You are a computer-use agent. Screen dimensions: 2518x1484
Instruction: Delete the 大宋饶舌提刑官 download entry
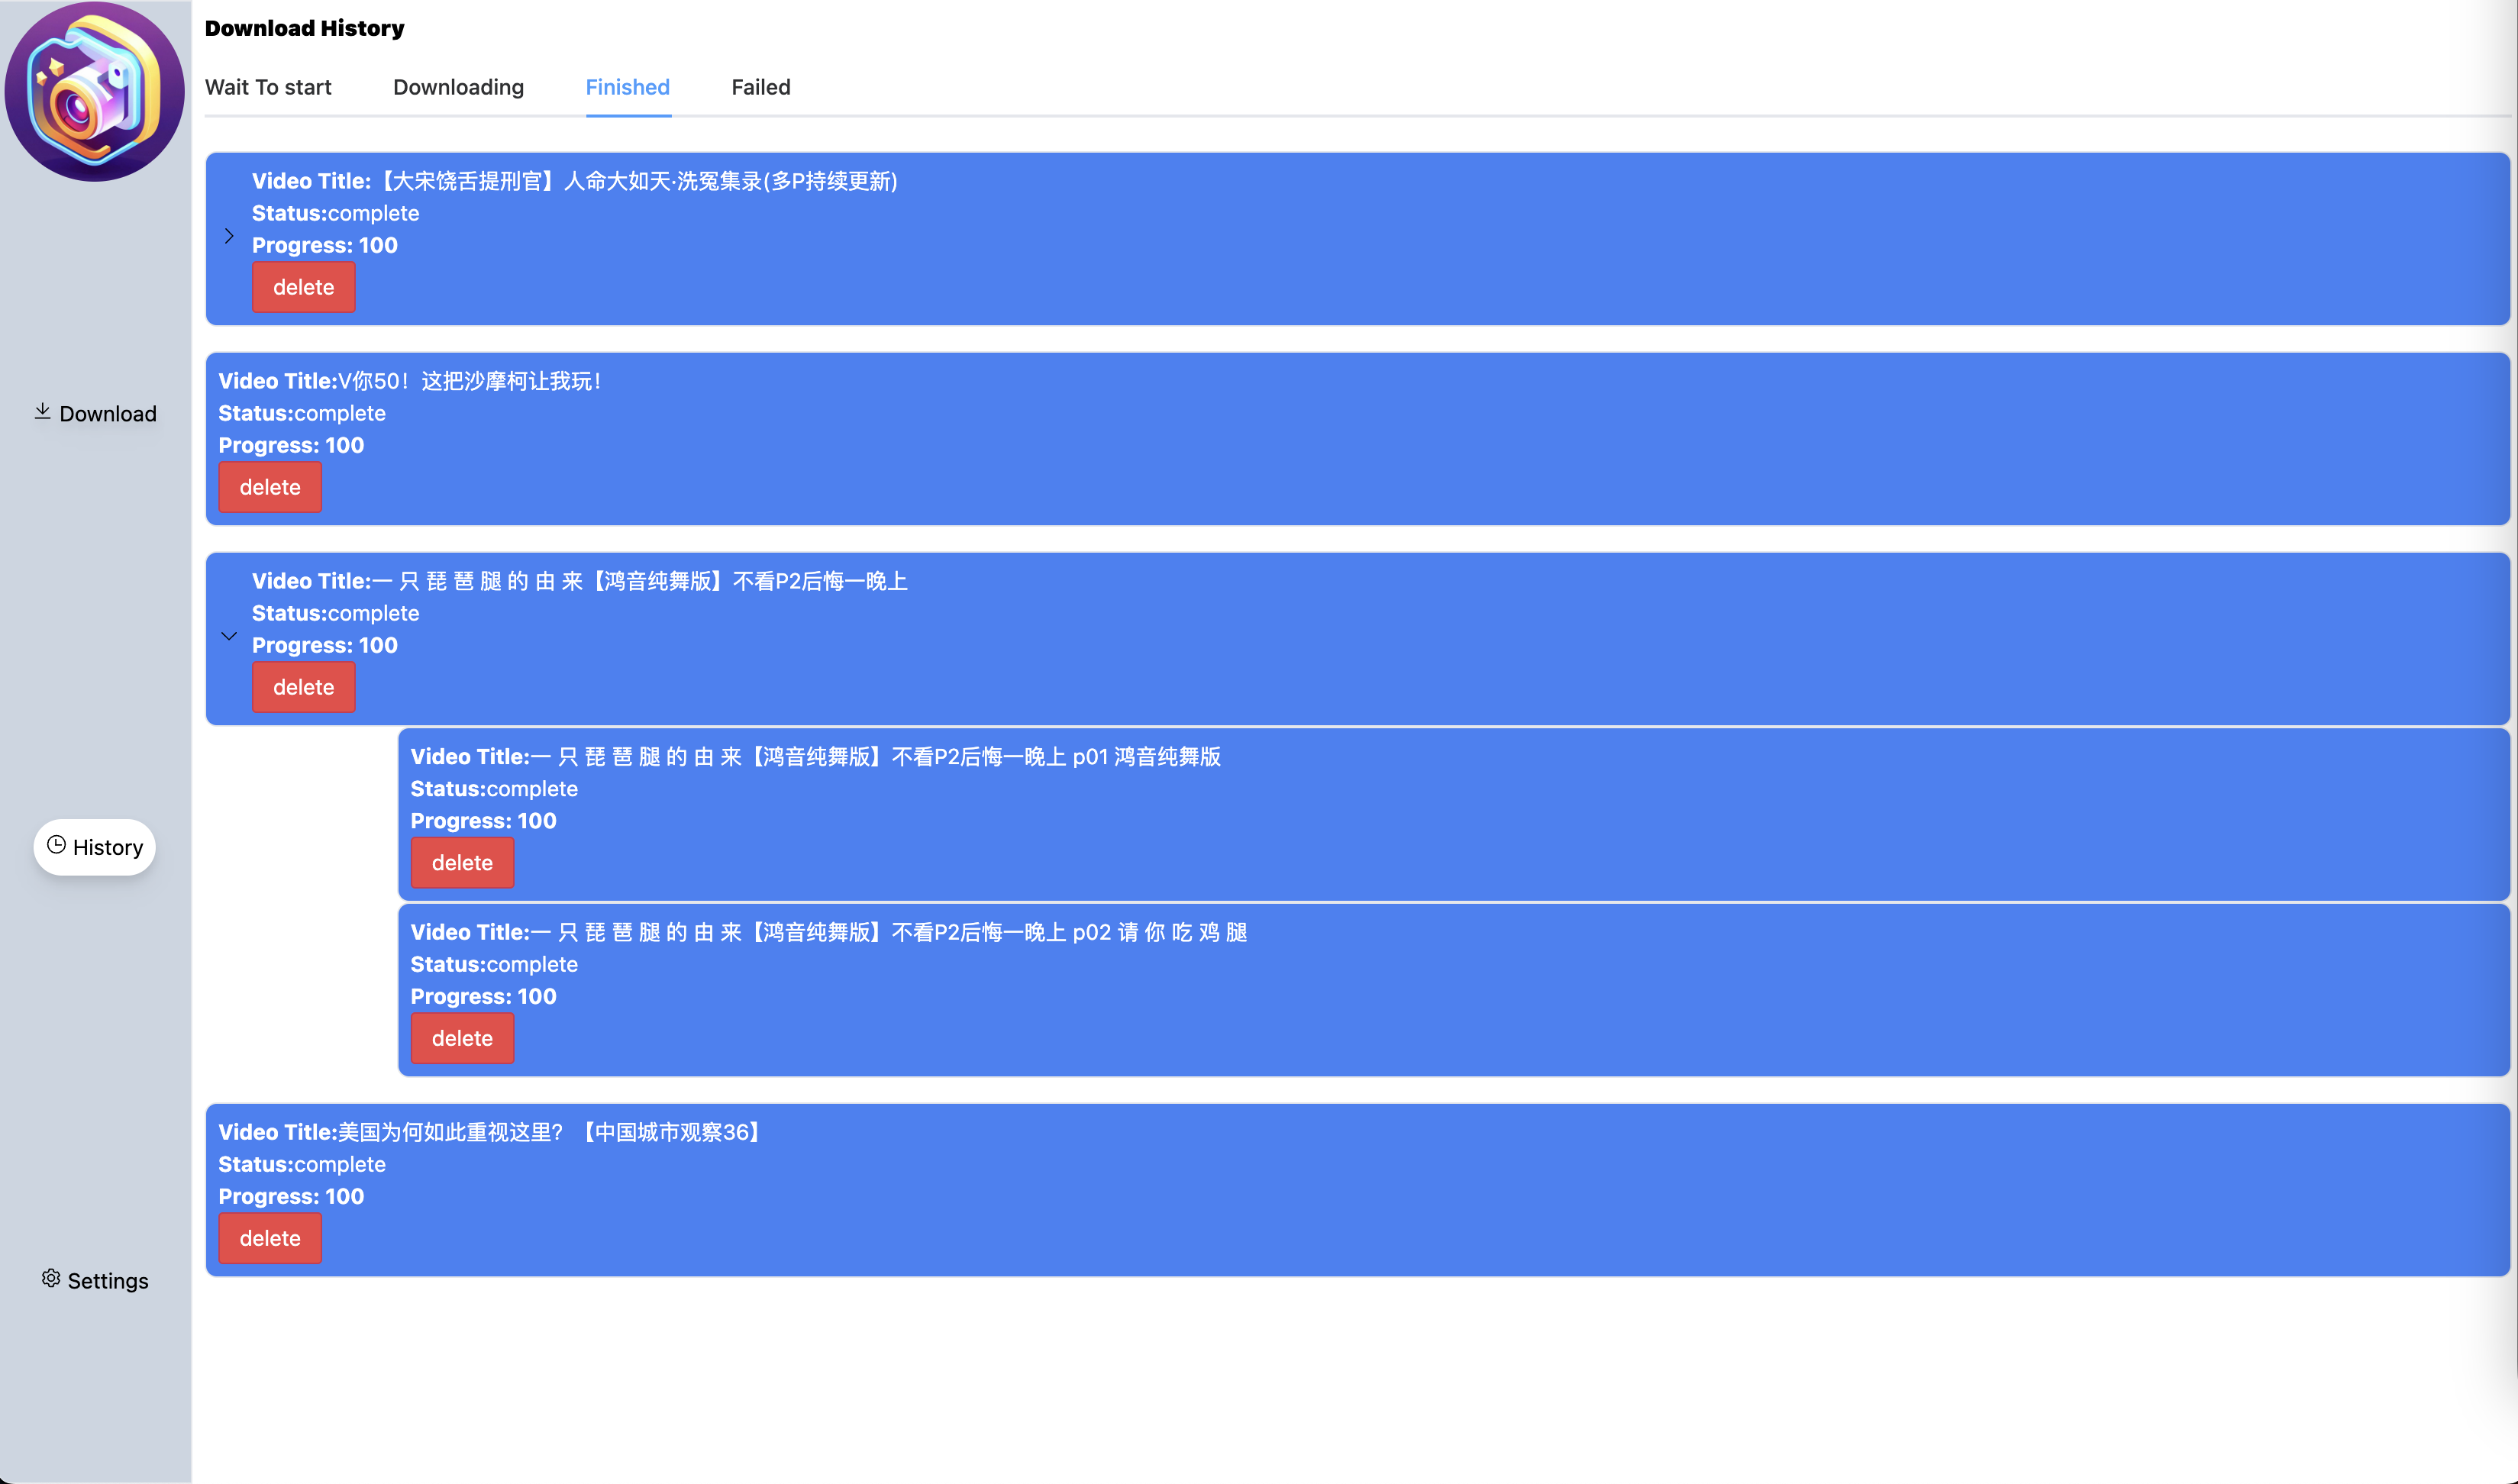pyautogui.click(x=303, y=288)
